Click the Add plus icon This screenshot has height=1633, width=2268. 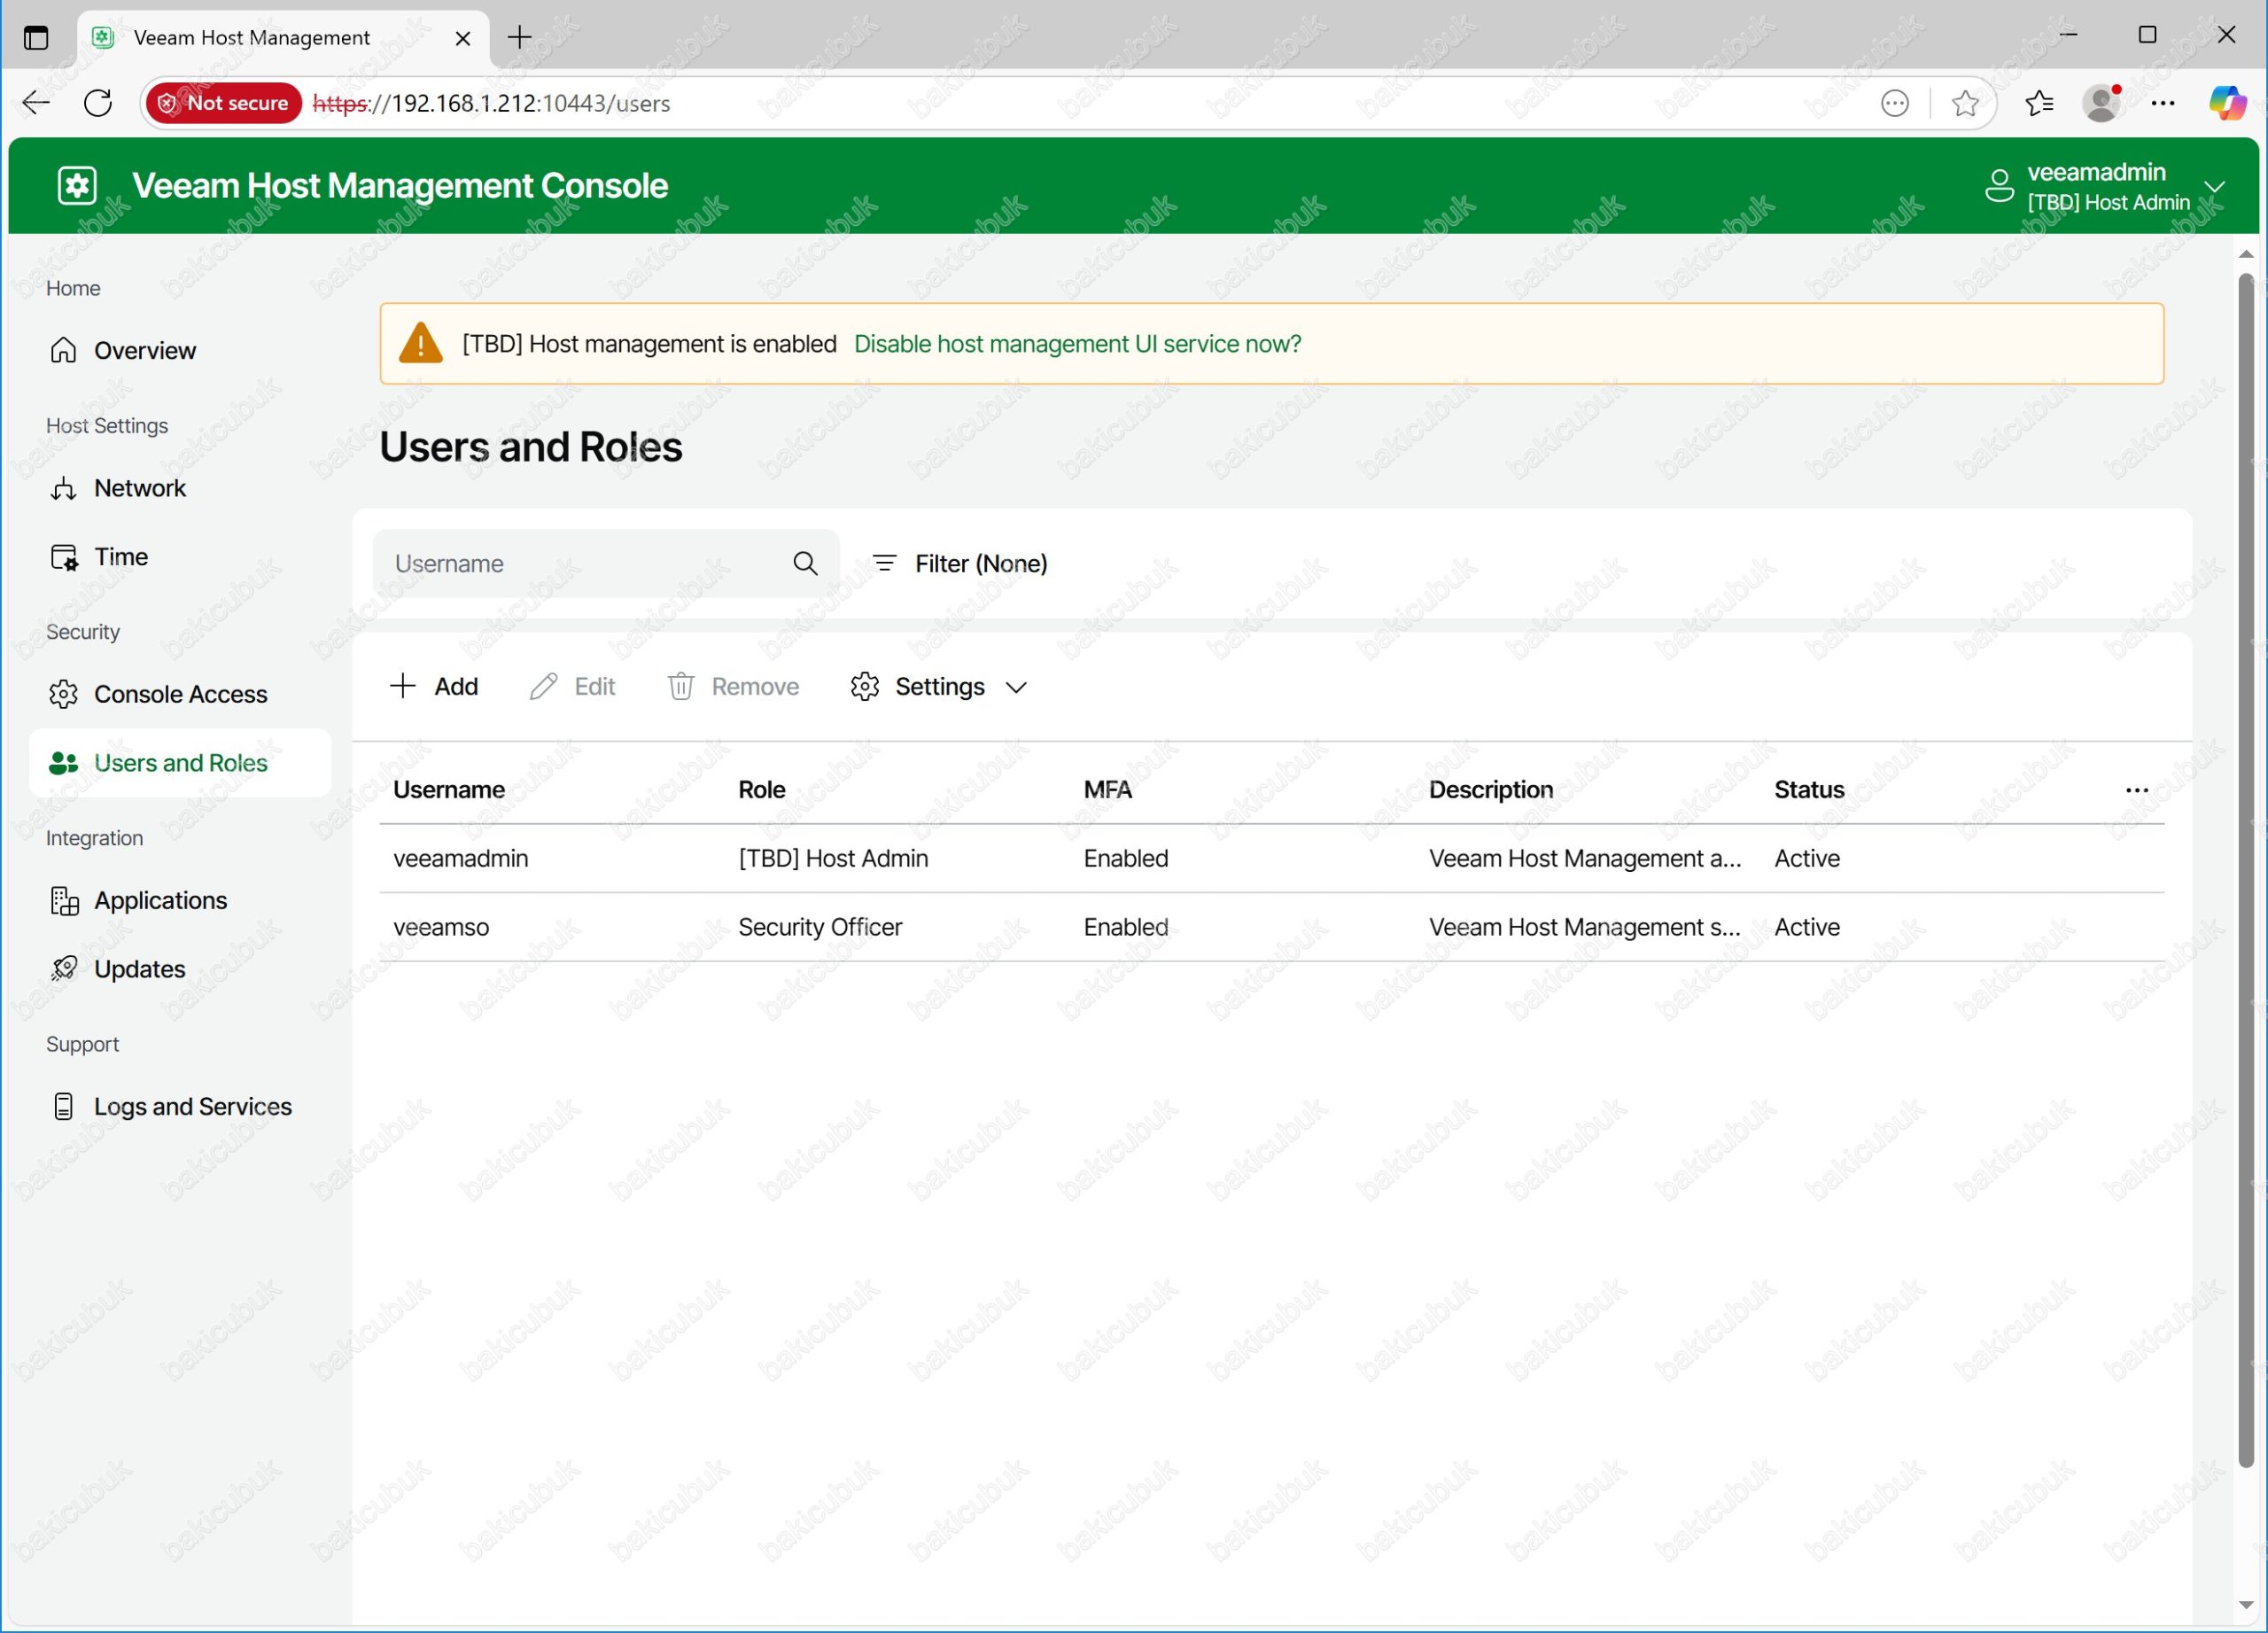click(x=402, y=686)
